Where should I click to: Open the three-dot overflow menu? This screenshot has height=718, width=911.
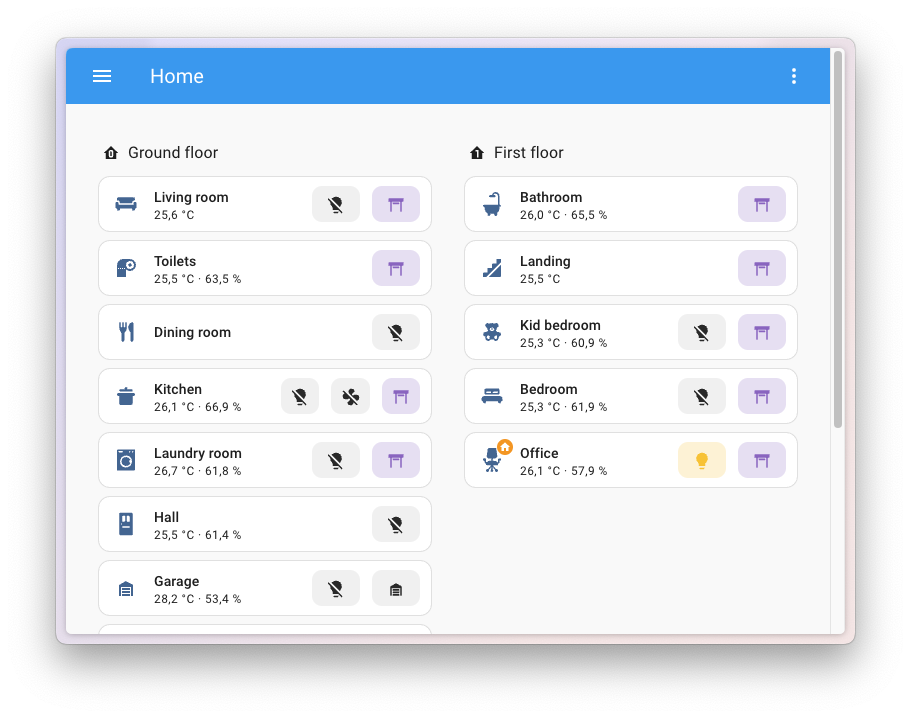coord(794,76)
